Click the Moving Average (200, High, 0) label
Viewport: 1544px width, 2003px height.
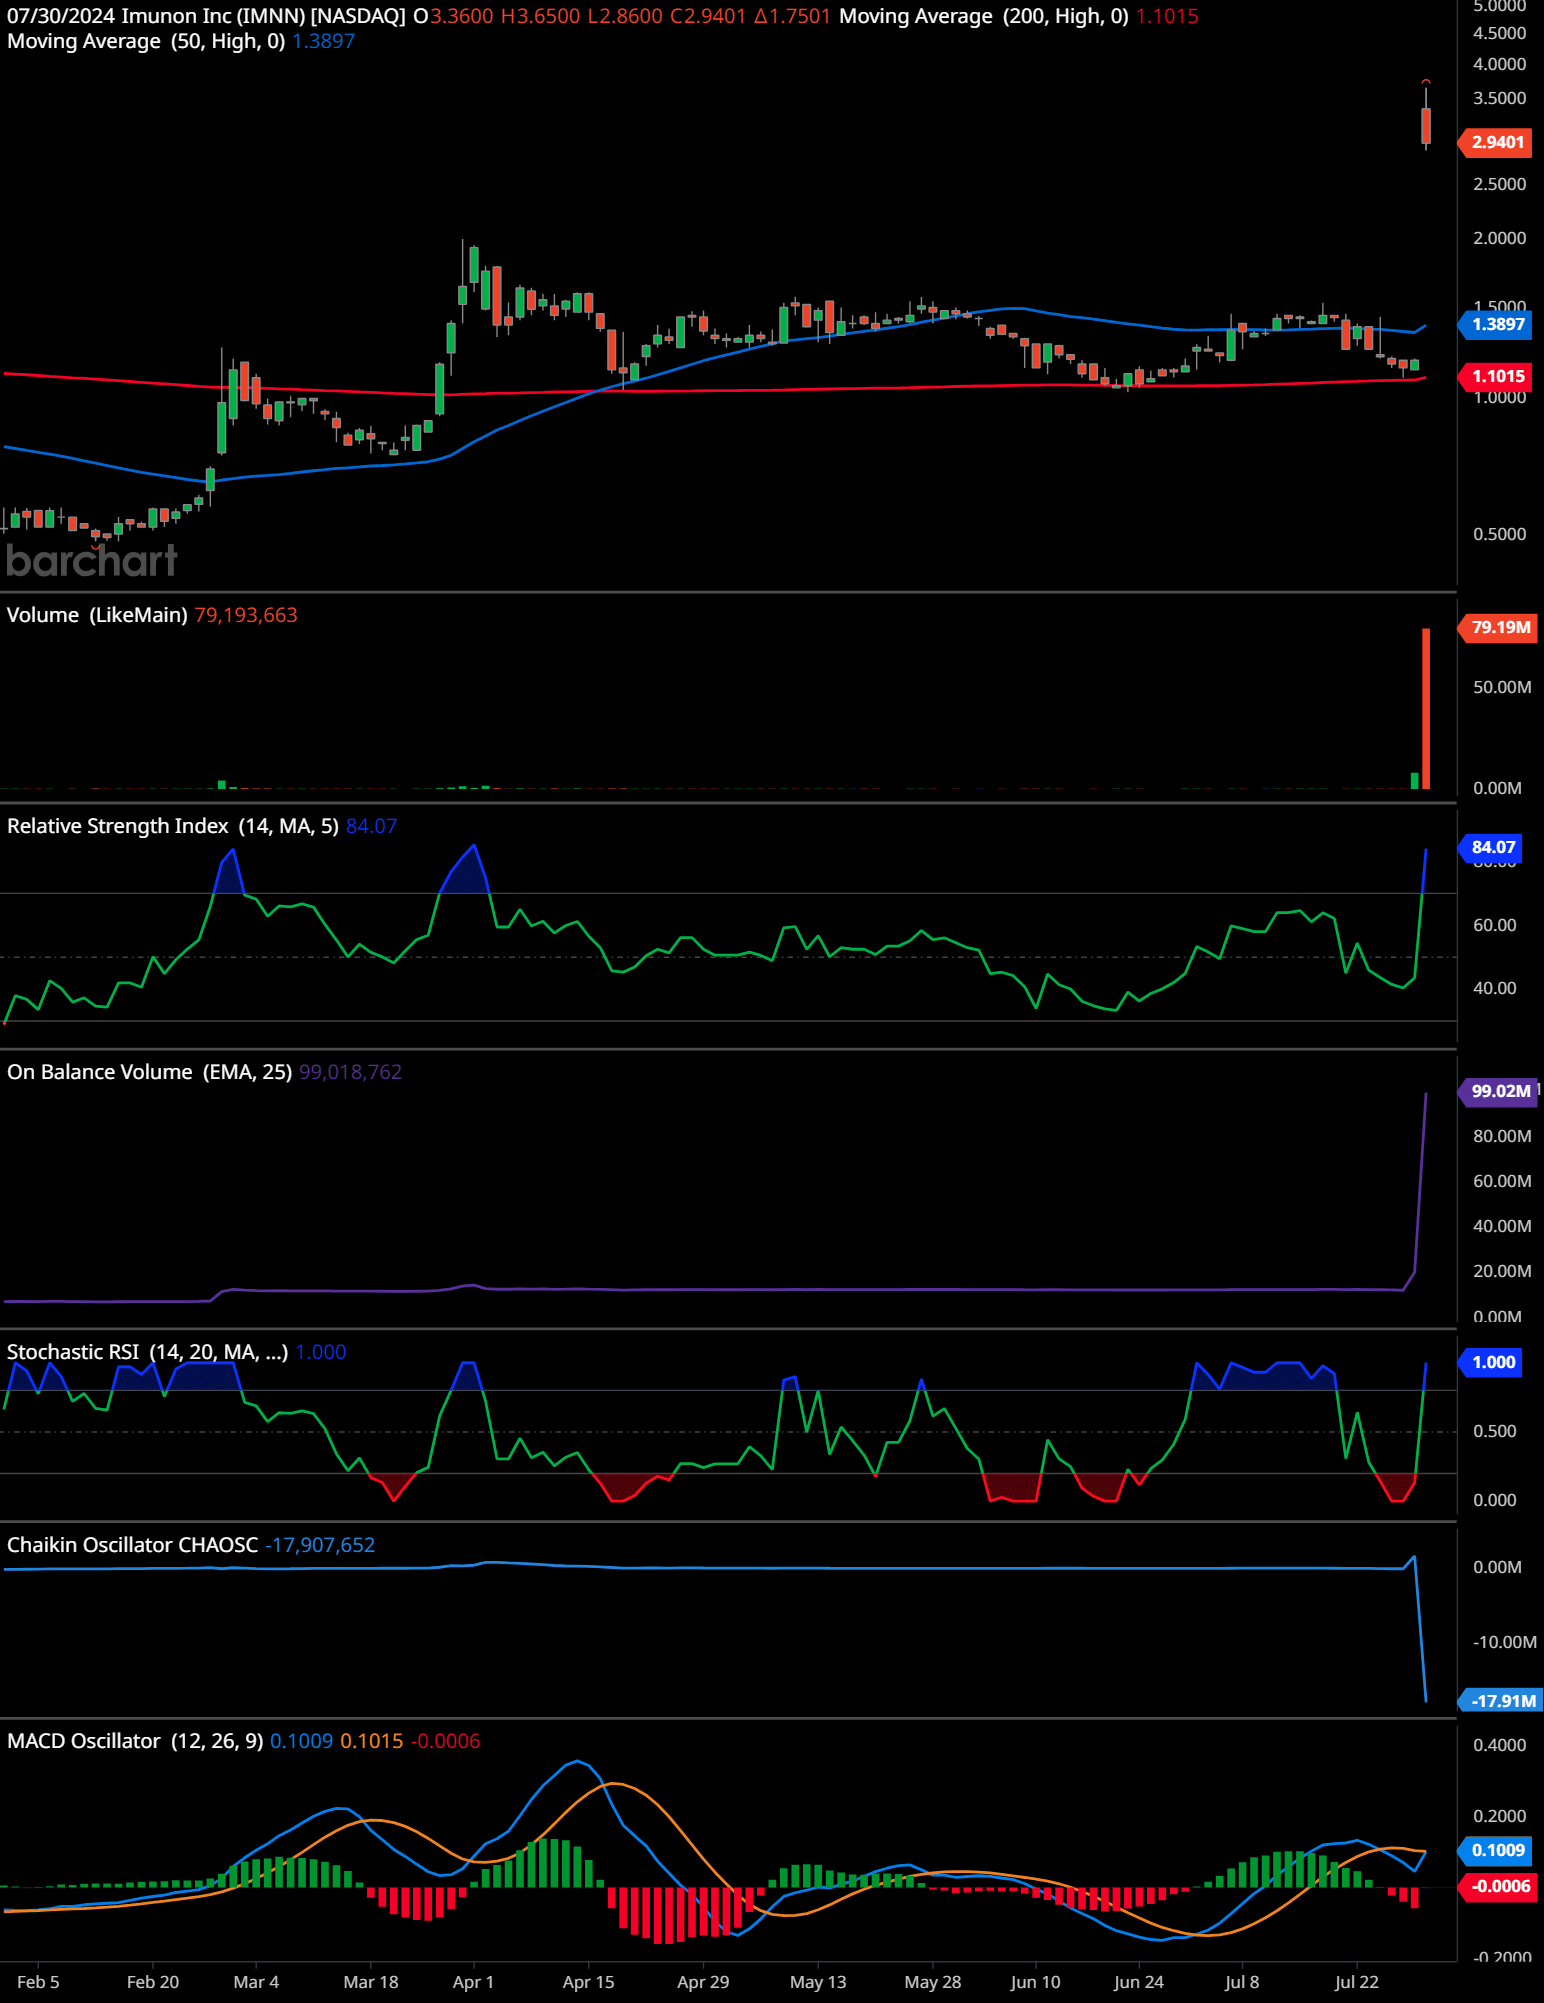984,16
